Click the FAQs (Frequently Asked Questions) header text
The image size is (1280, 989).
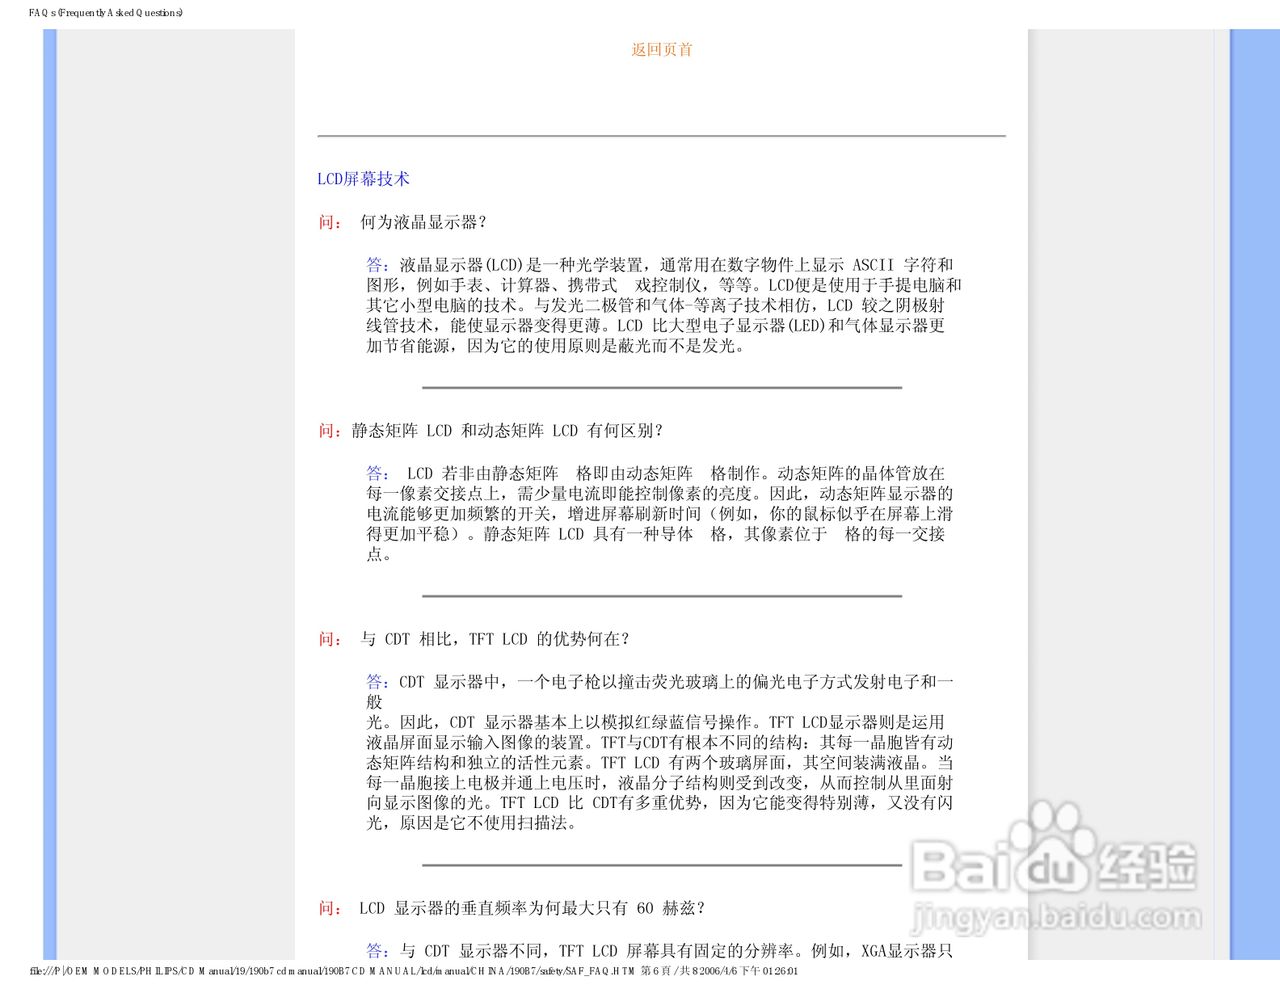click(106, 13)
